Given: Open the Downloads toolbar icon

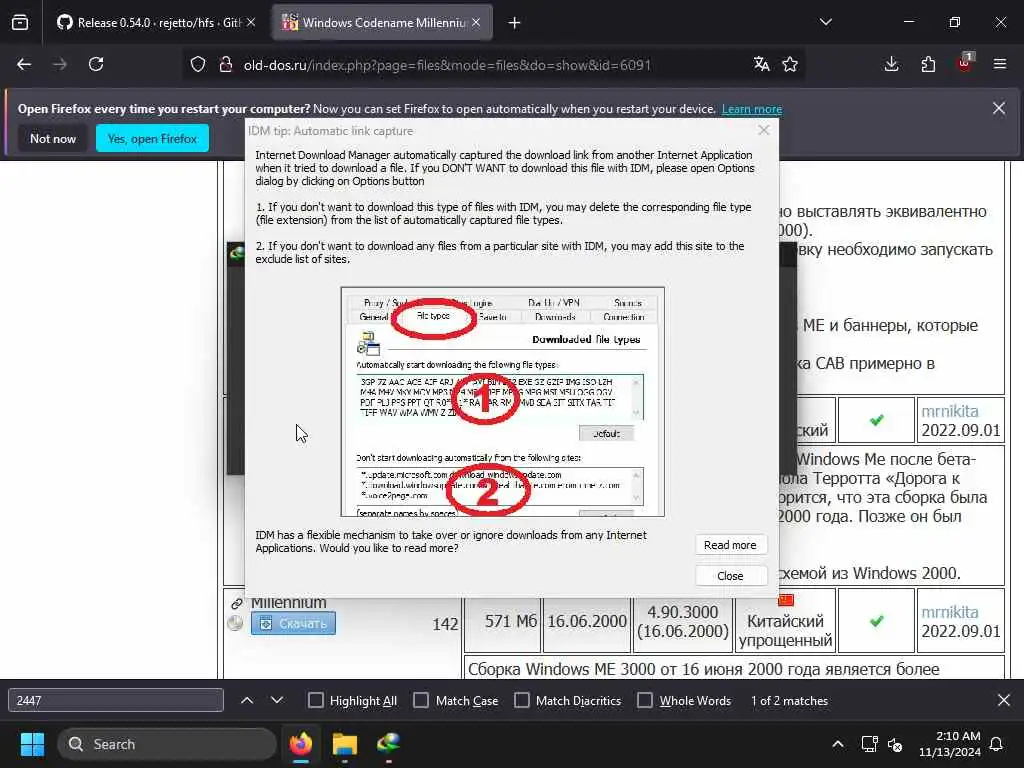Looking at the screenshot, I should 891,64.
